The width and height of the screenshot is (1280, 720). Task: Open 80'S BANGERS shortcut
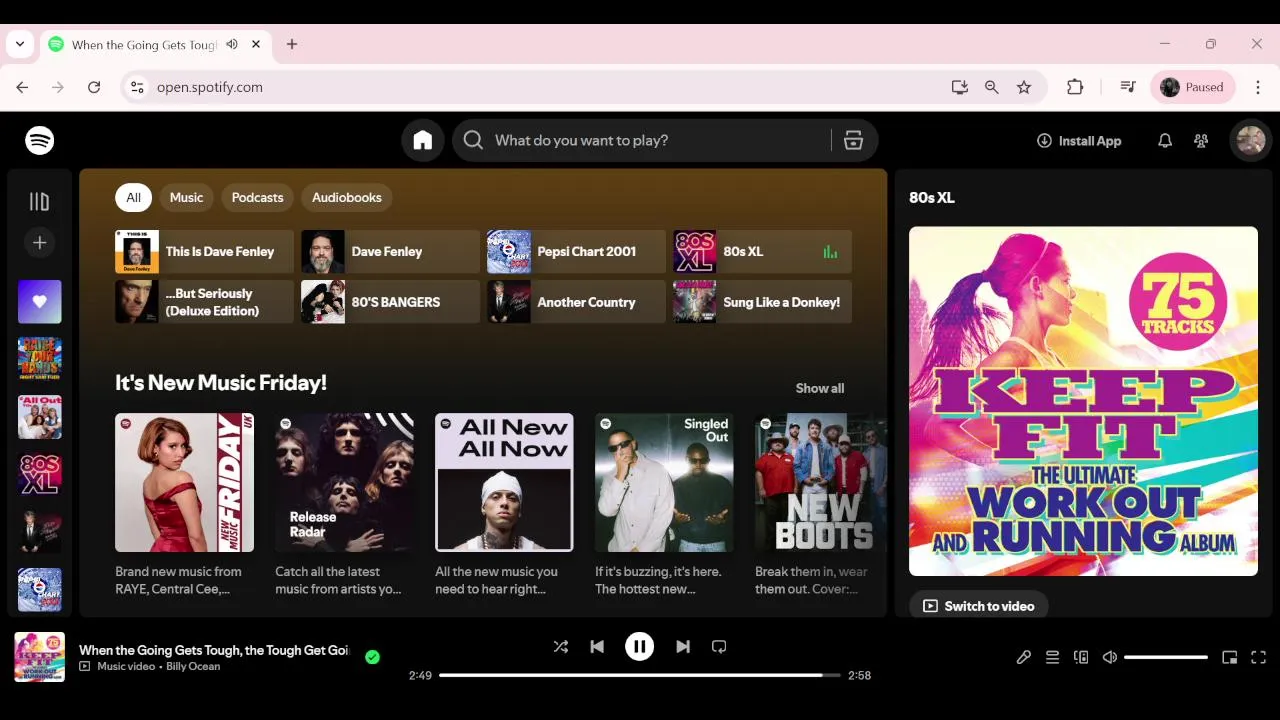coord(390,302)
